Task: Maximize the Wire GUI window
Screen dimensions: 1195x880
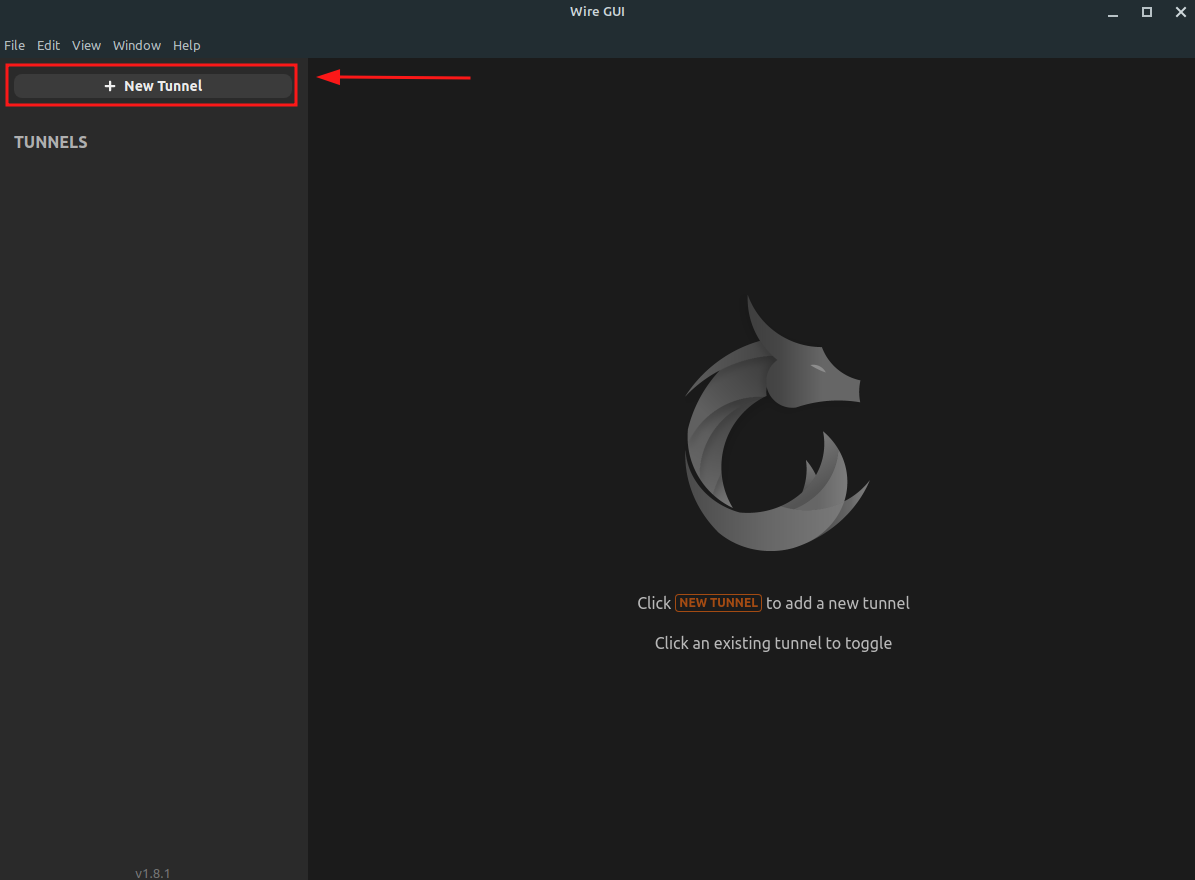Action: pyautogui.click(x=1146, y=12)
